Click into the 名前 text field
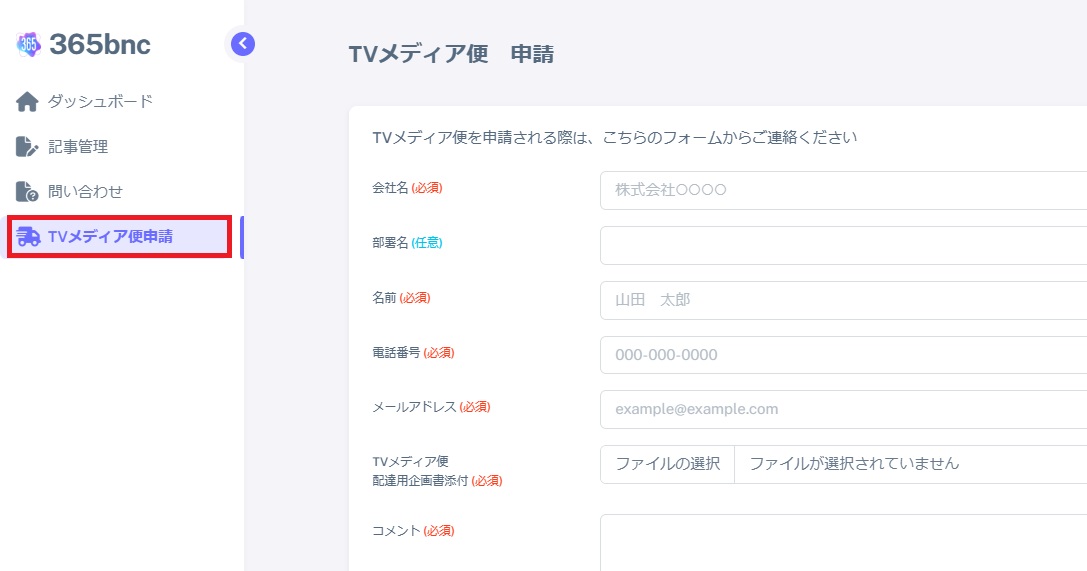This screenshot has width=1087, height=571. click(x=842, y=300)
